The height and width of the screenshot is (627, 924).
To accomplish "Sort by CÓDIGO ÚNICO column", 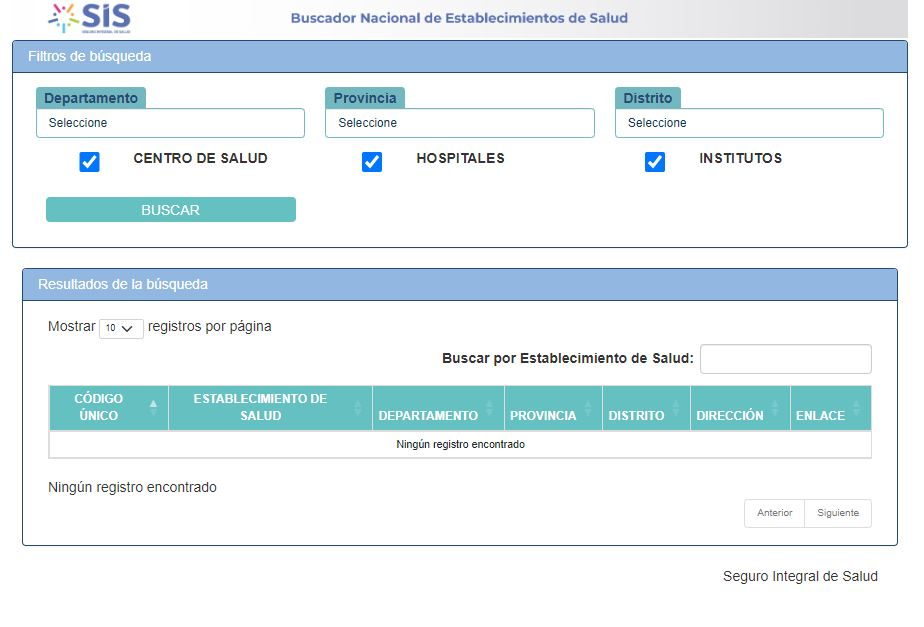I will tap(109, 408).
